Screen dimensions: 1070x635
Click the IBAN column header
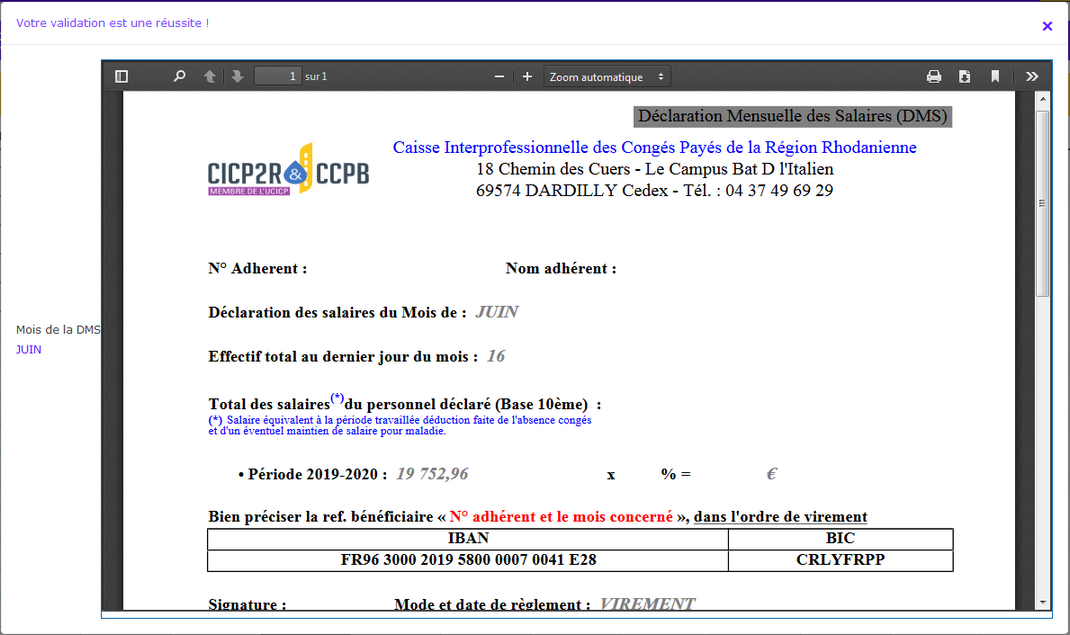[468, 538]
